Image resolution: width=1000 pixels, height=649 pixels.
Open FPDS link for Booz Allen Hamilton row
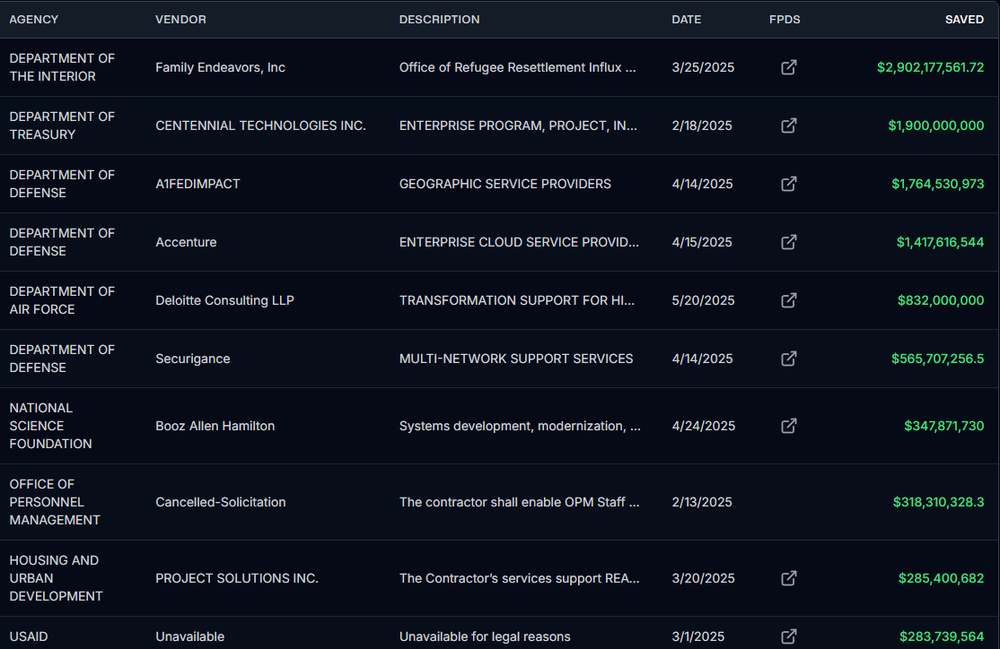point(788,426)
